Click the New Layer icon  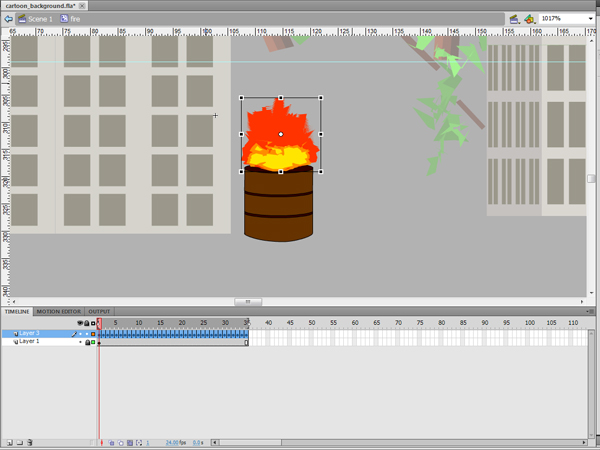tap(10, 443)
